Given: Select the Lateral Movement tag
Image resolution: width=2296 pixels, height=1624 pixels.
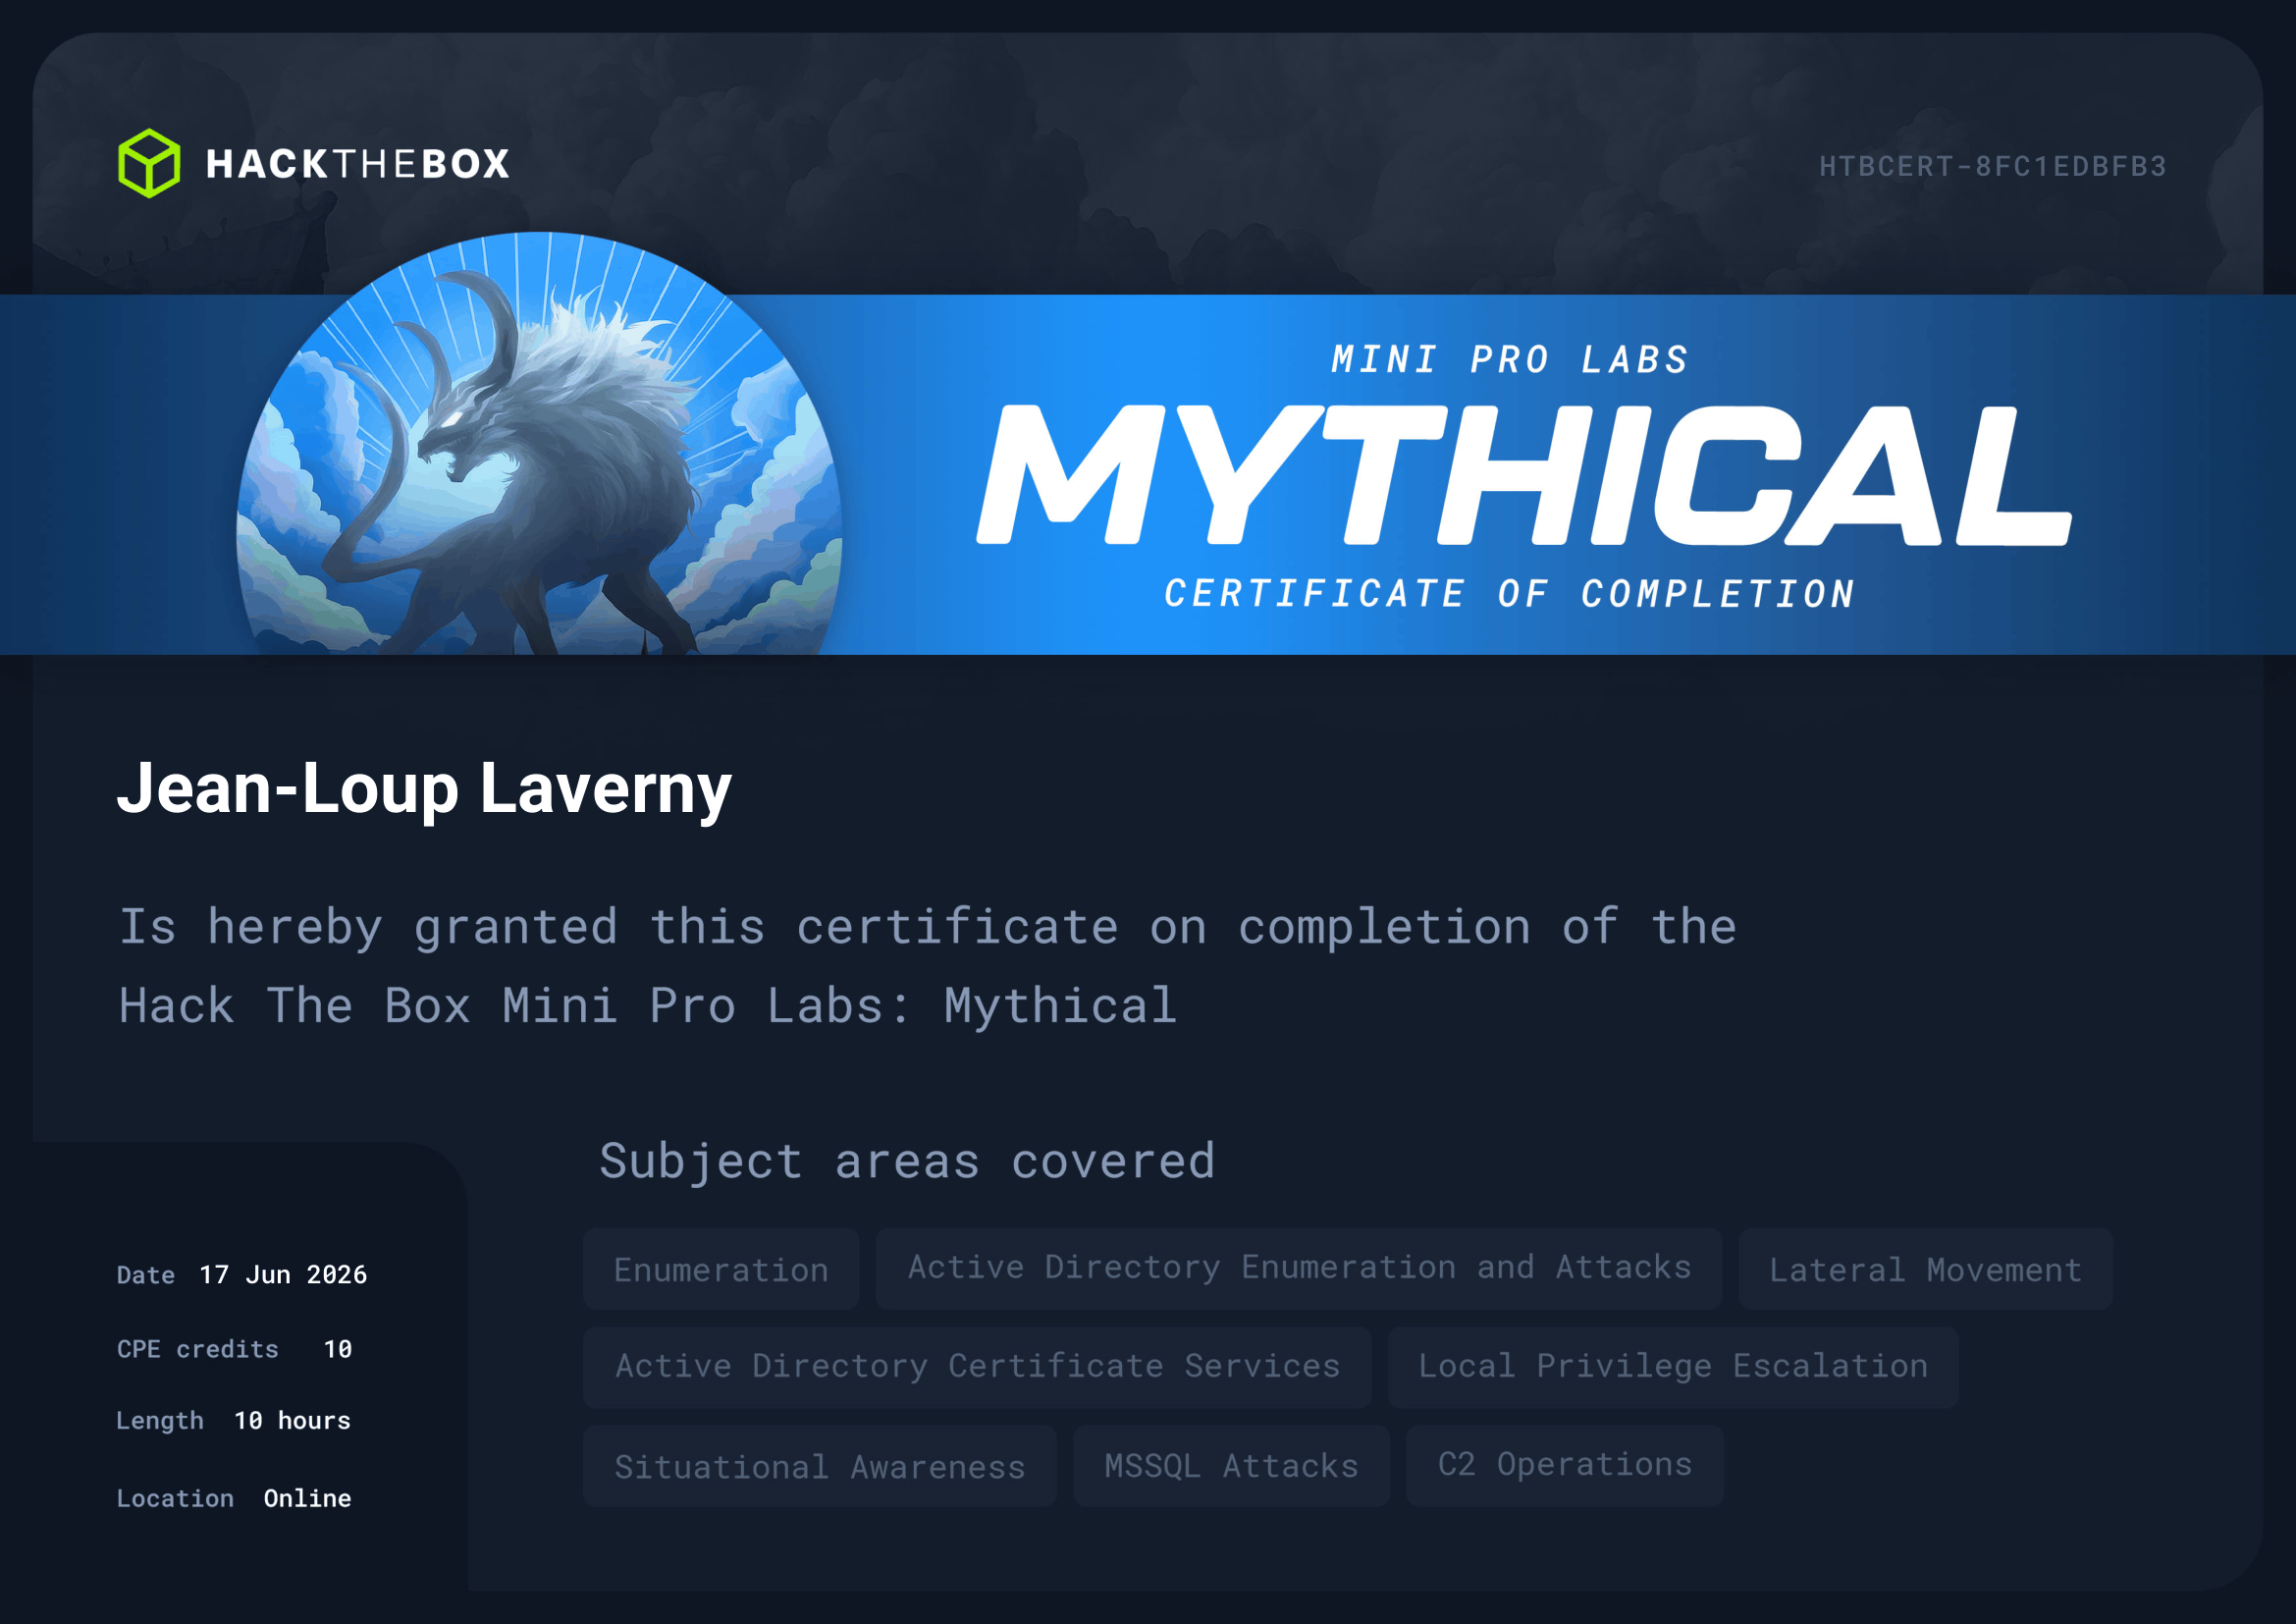Looking at the screenshot, I should [x=1926, y=1269].
